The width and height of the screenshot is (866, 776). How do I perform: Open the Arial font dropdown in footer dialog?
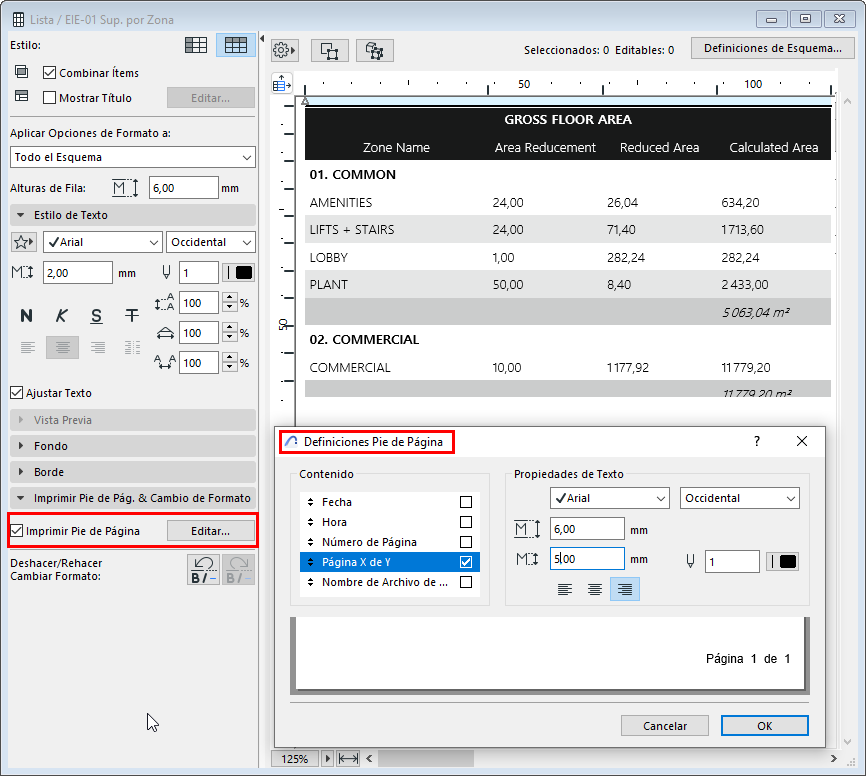click(609, 498)
